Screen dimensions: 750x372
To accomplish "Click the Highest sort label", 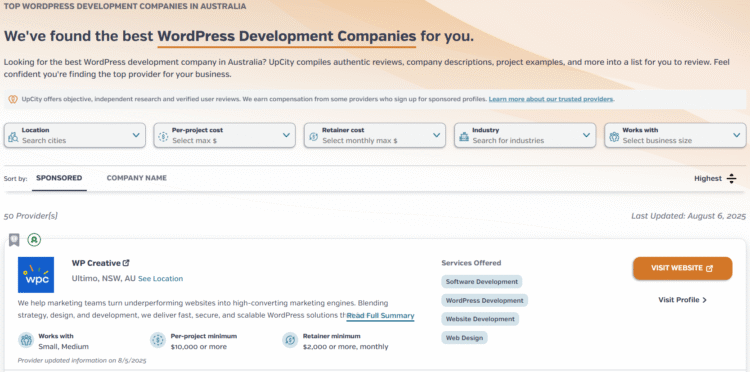I will coord(708,179).
